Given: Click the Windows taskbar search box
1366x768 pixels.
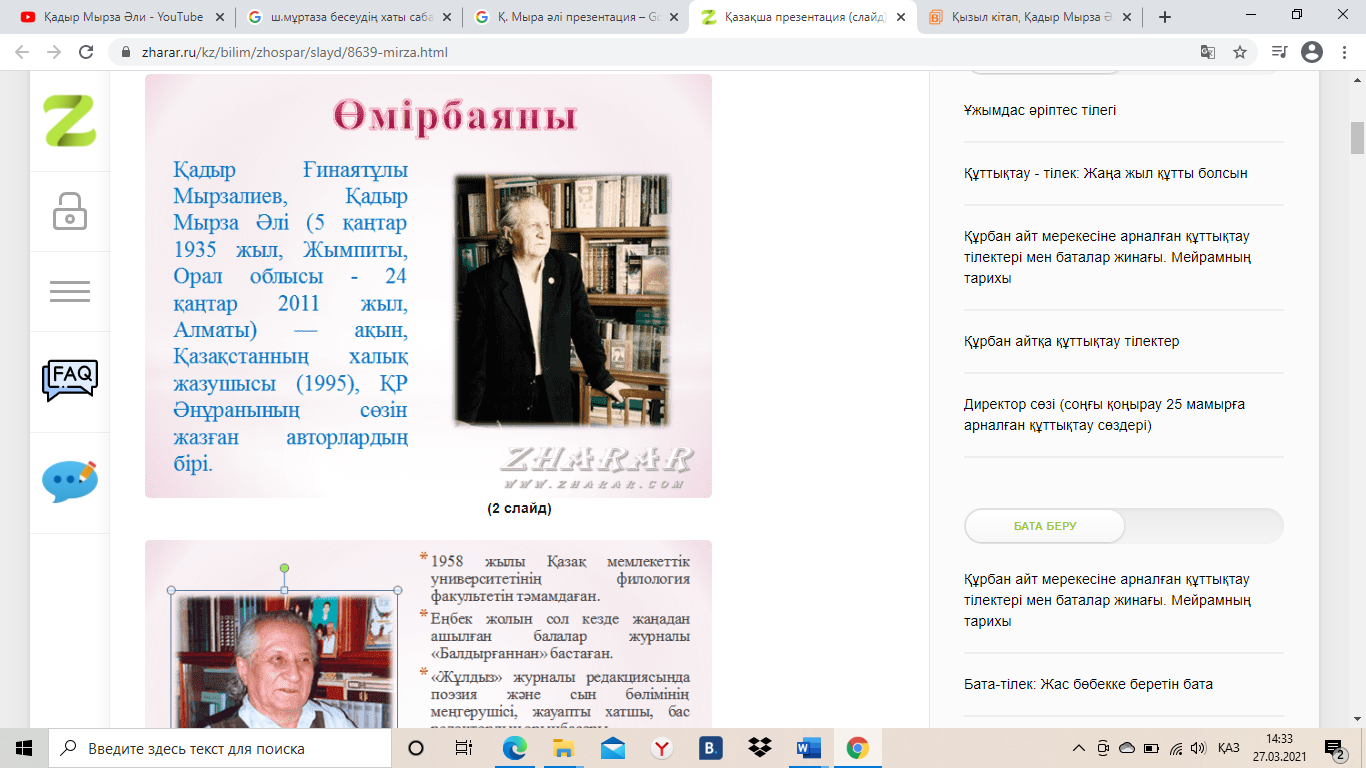Looking at the screenshot, I should pyautogui.click(x=220, y=748).
